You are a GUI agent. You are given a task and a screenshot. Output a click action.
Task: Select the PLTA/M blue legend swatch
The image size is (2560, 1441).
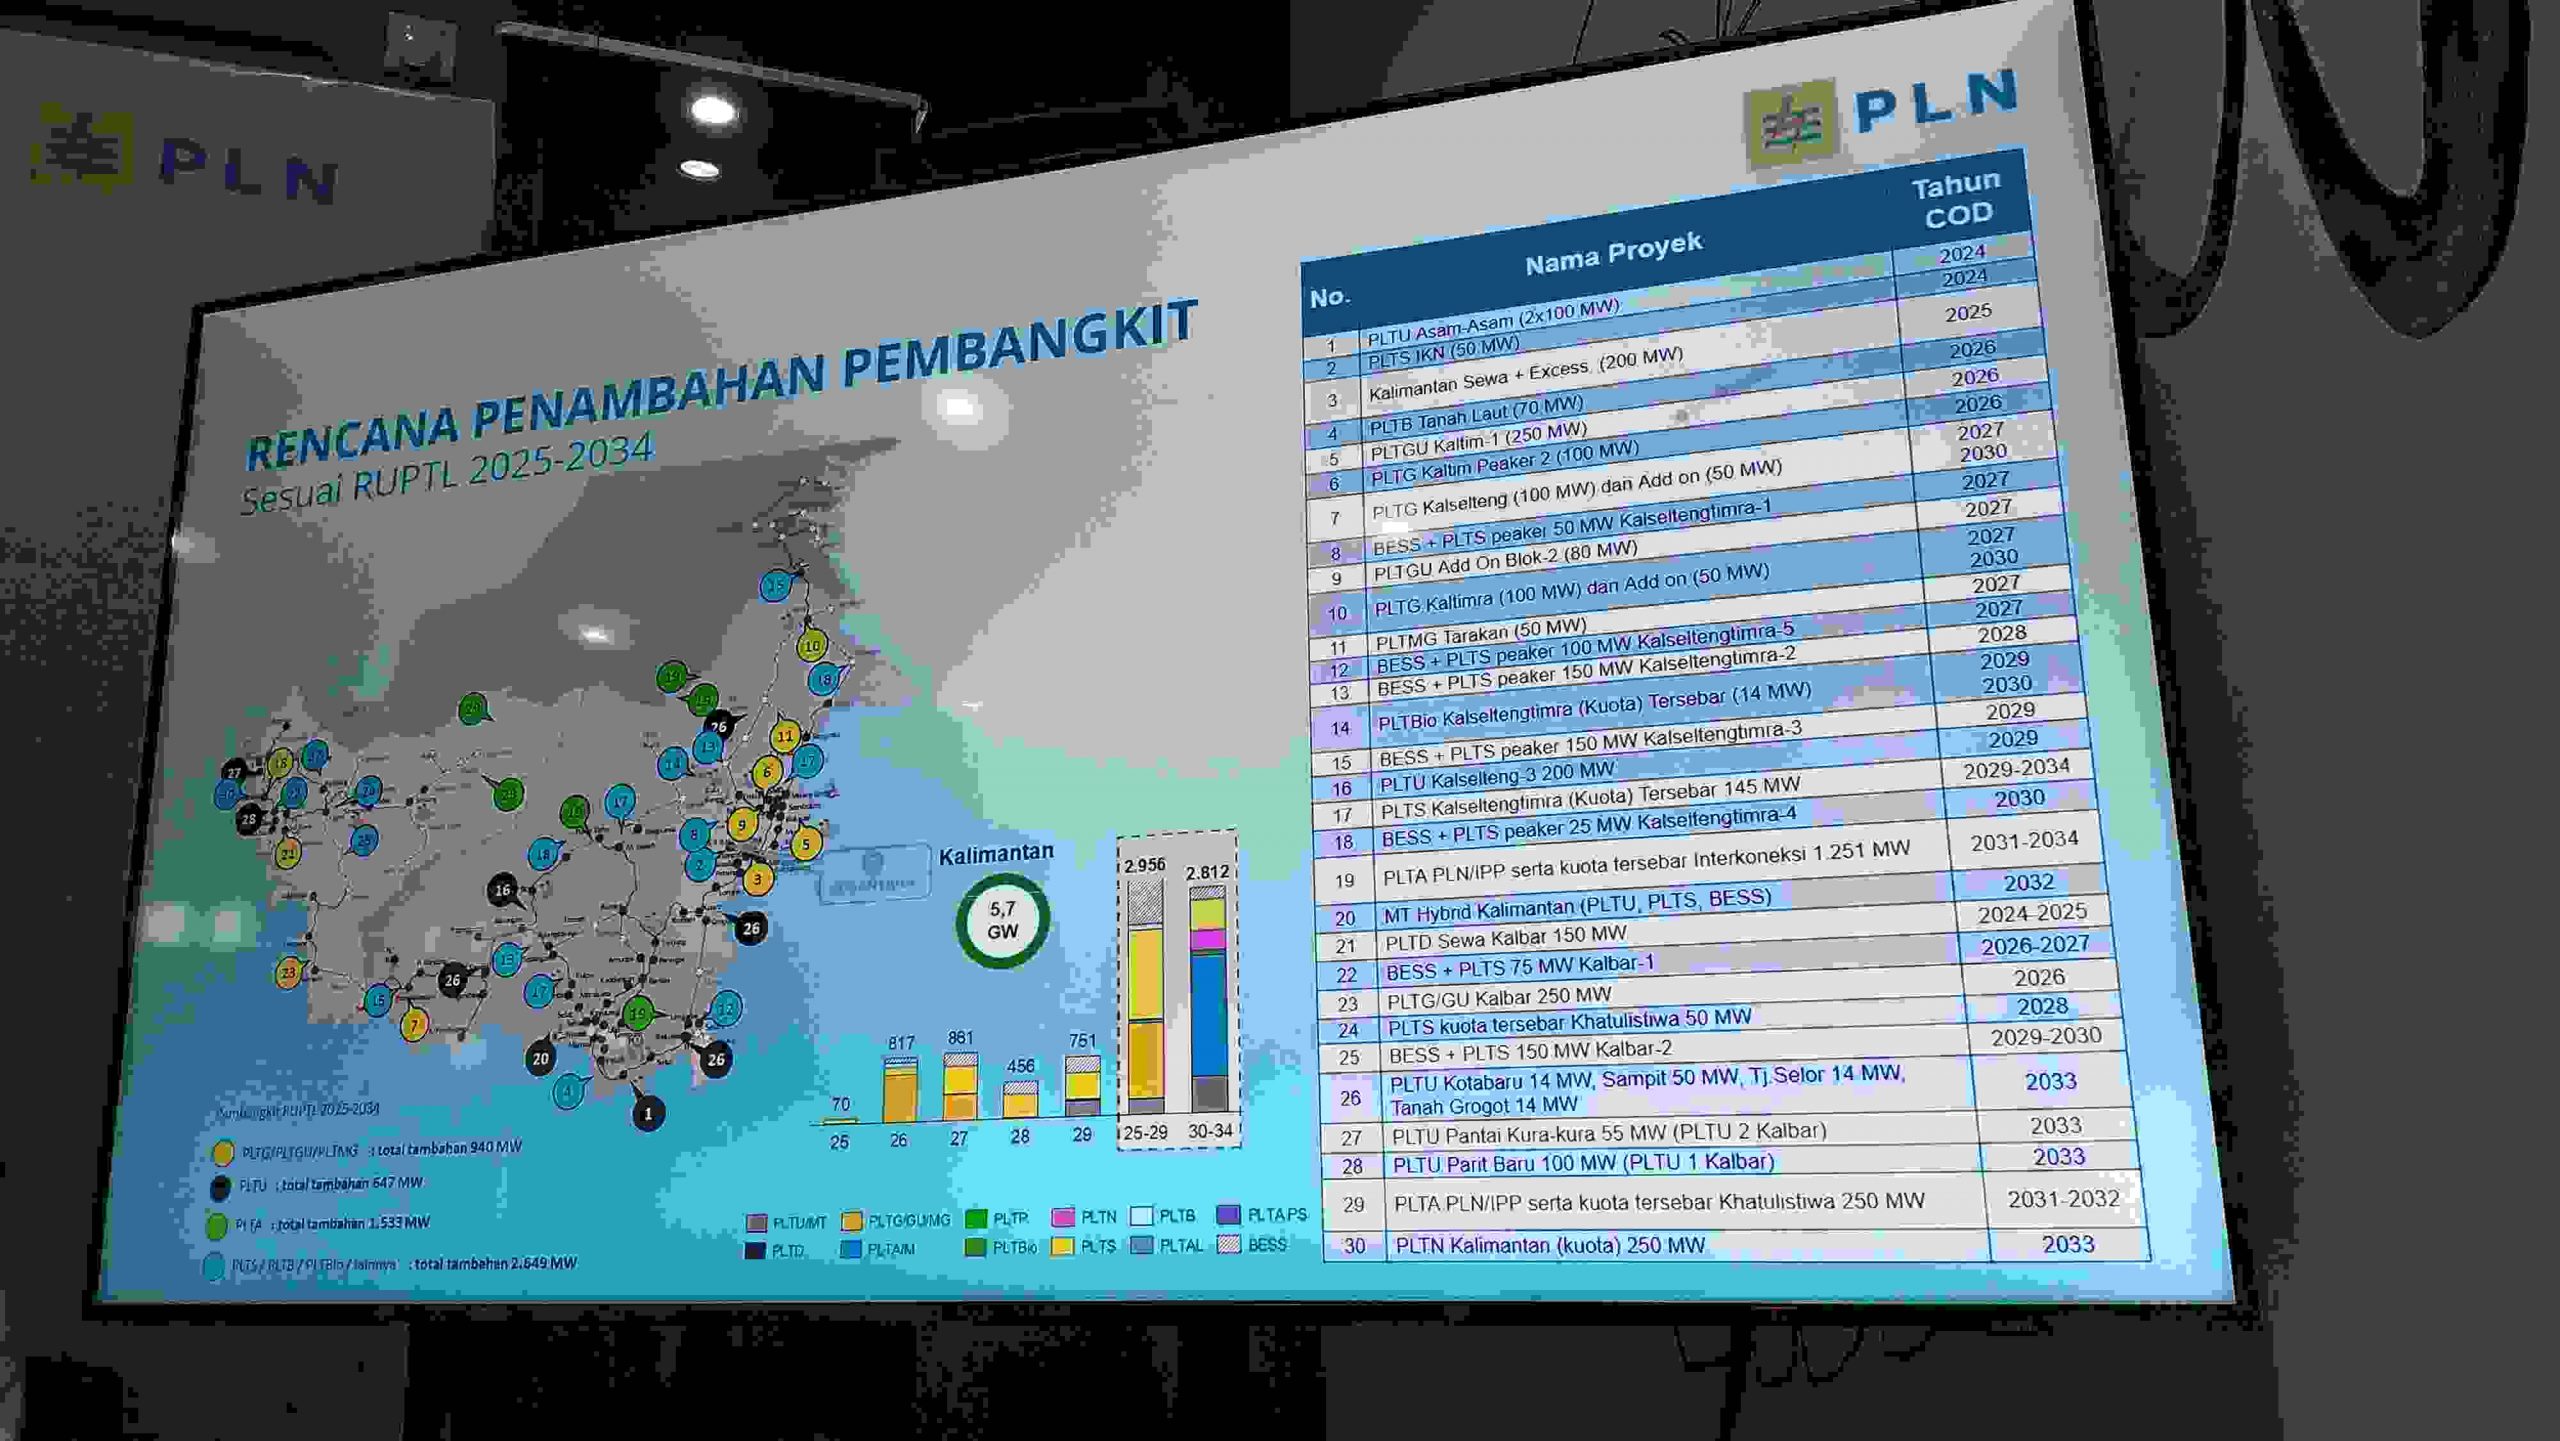(851, 1249)
